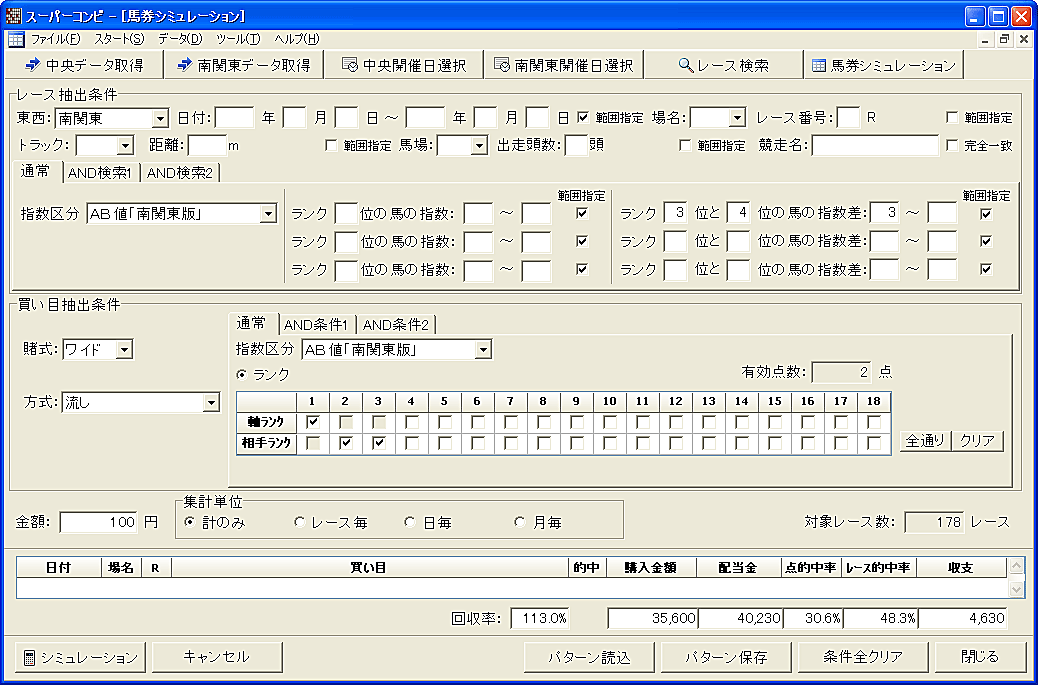The width and height of the screenshot is (1038, 685).
Task: Click the 買い目 column header
Action: coord(369,567)
